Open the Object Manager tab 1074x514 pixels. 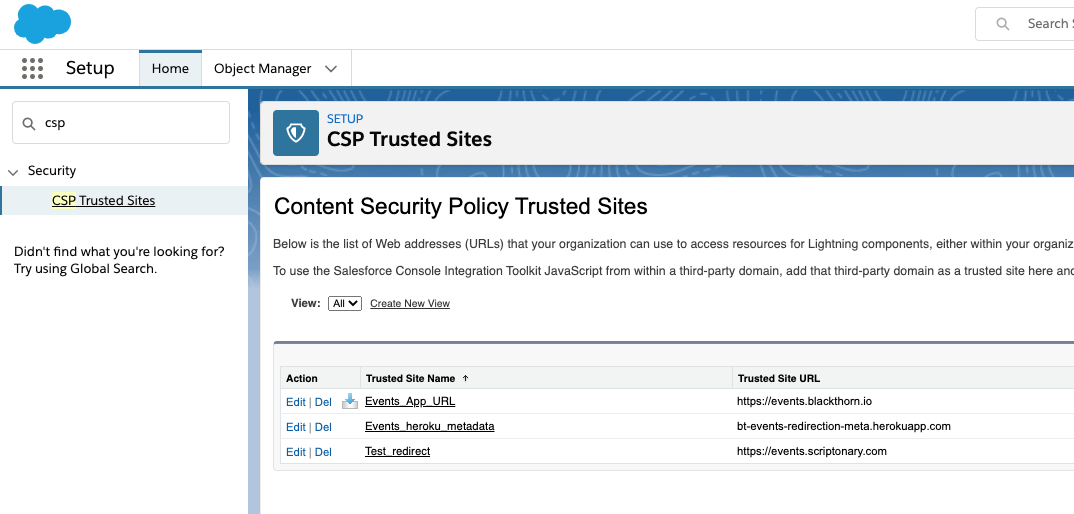pyautogui.click(x=262, y=69)
